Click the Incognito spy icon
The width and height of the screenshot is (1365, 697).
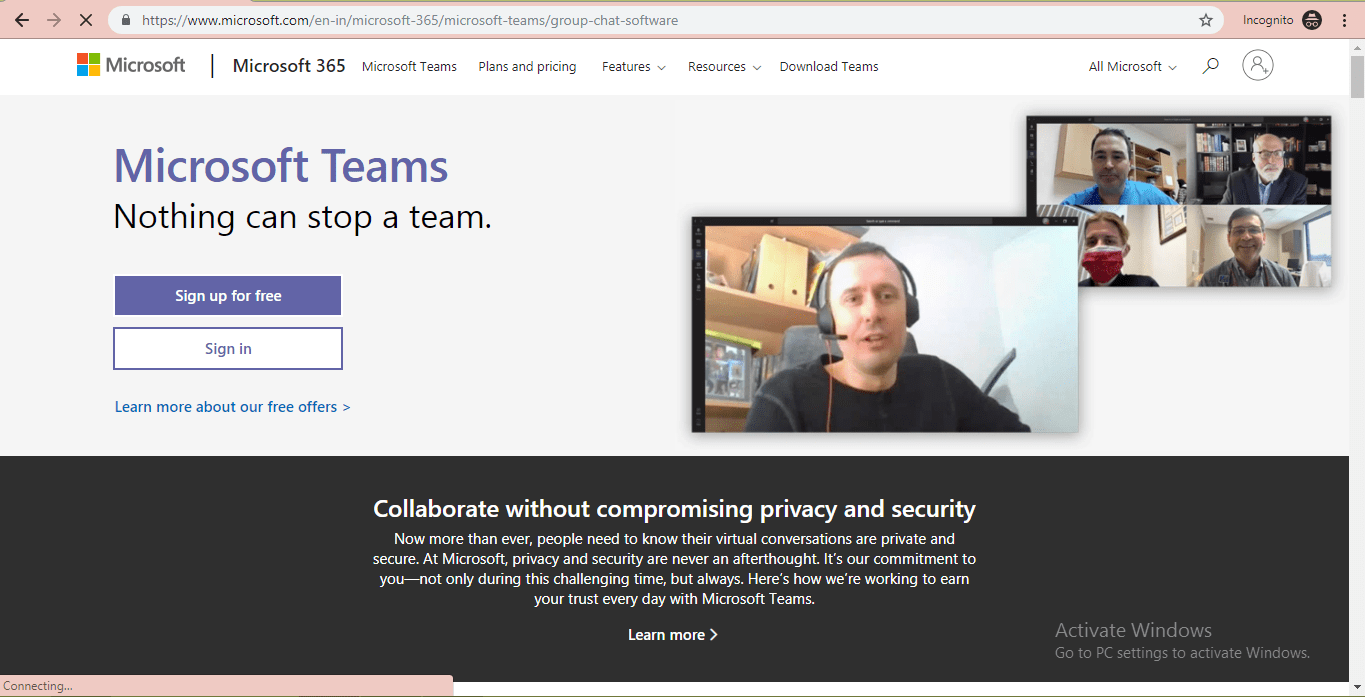pyautogui.click(x=1313, y=20)
